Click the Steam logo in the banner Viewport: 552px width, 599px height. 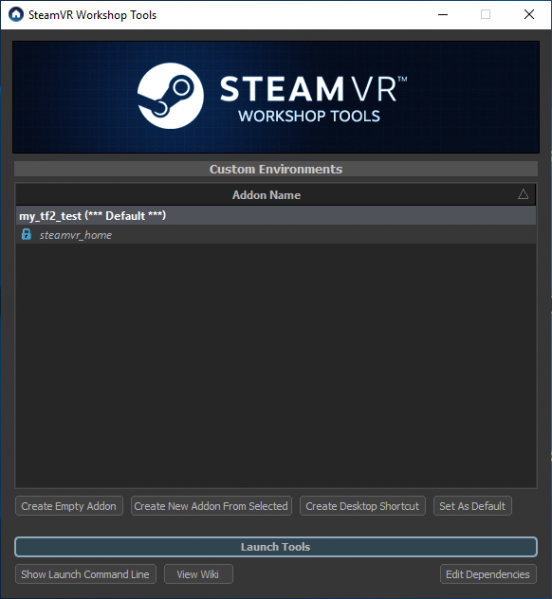(x=170, y=96)
